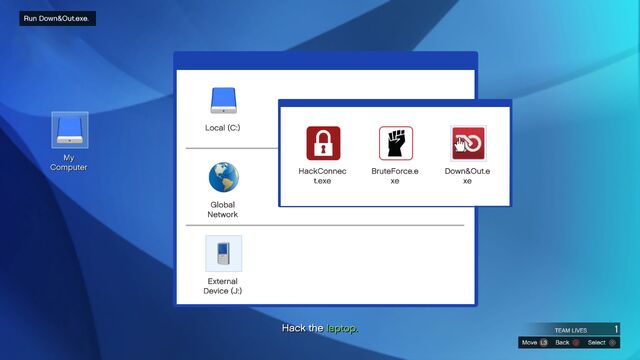The width and height of the screenshot is (640, 360).
Task: Click the My Computer text label
Action: click(69, 162)
